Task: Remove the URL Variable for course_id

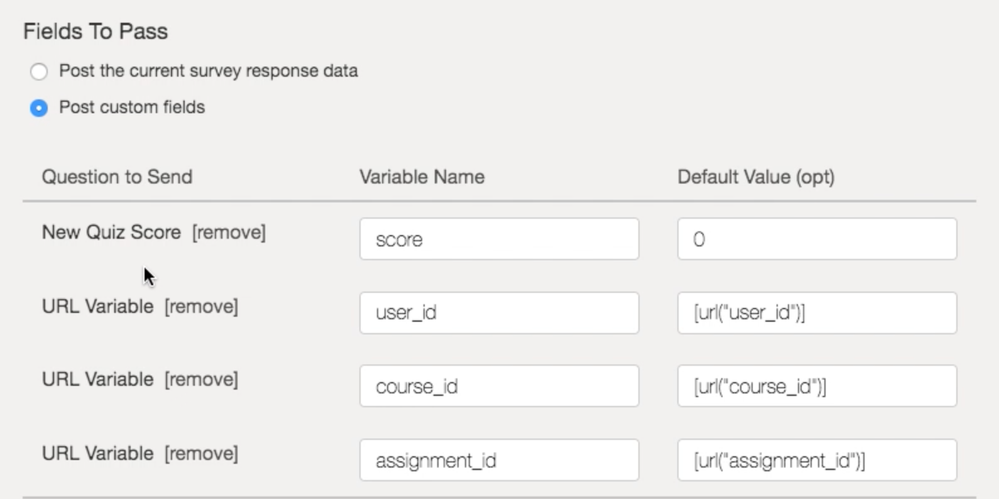Action: tap(201, 380)
